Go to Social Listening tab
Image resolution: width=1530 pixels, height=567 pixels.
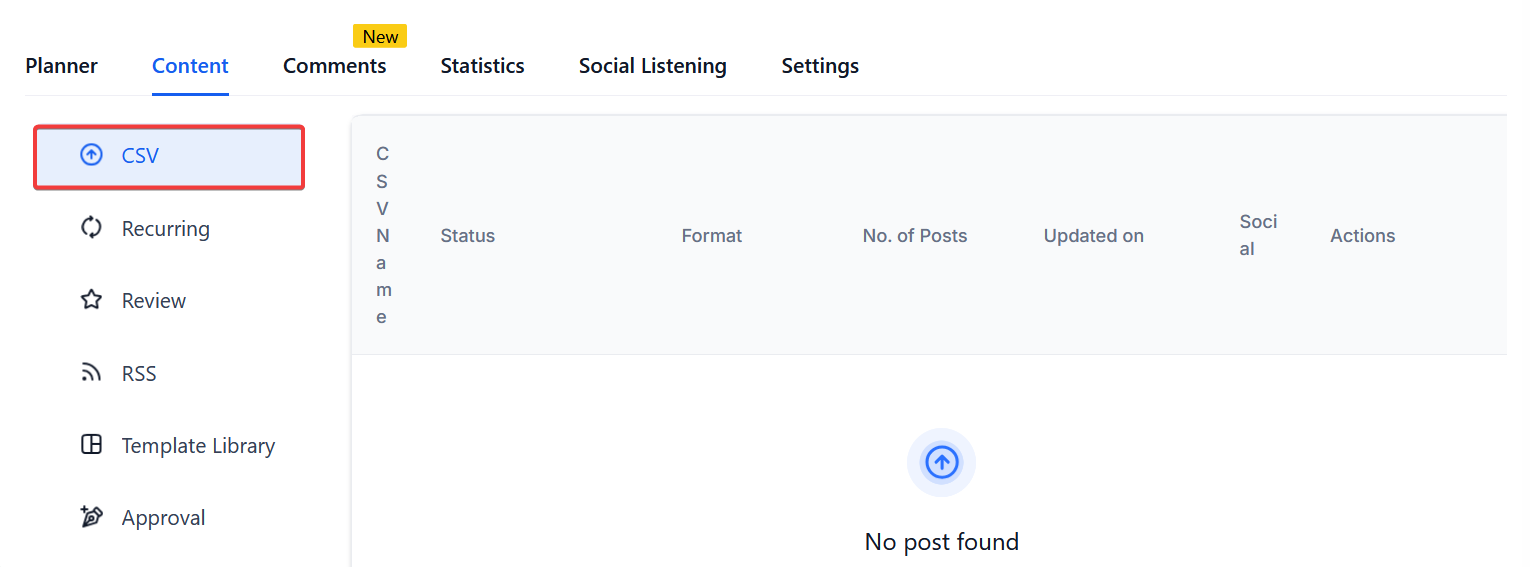pyautogui.click(x=652, y=66)
